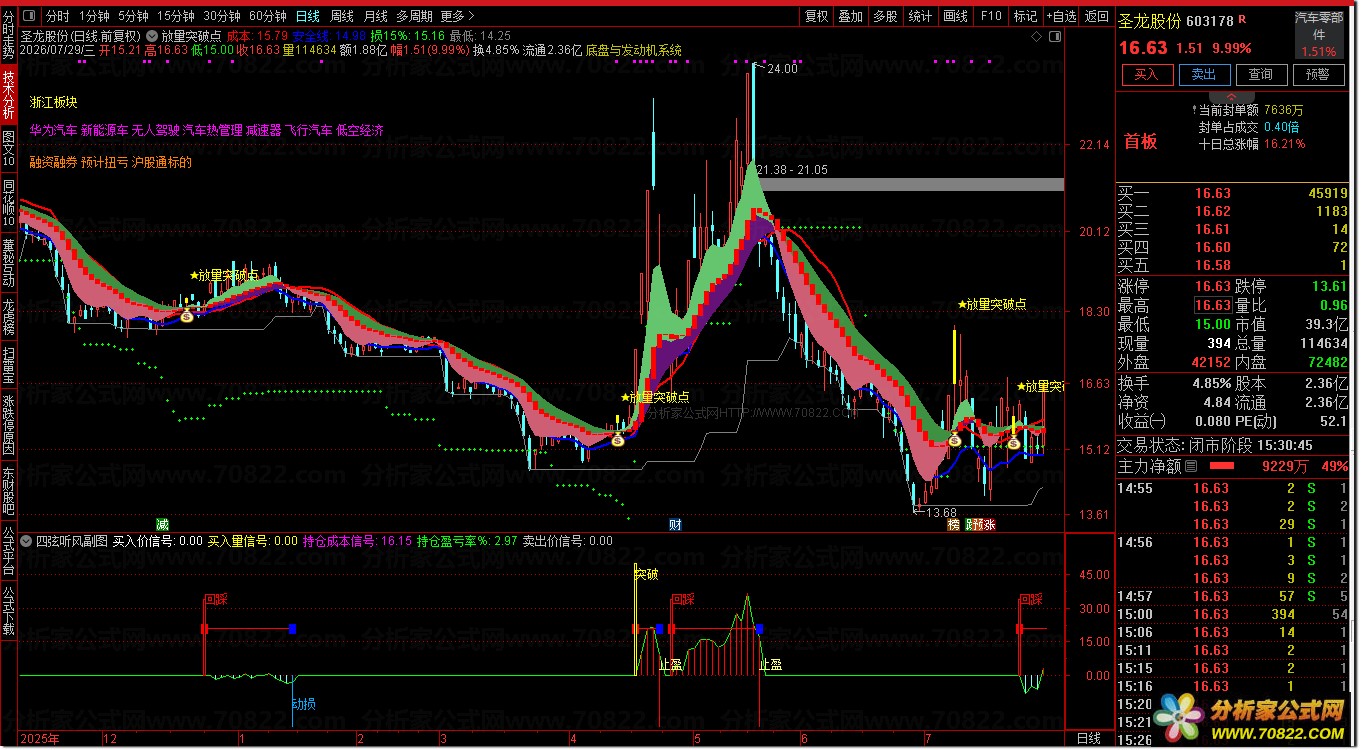Click the 查询 query button

click(1261, 75)
